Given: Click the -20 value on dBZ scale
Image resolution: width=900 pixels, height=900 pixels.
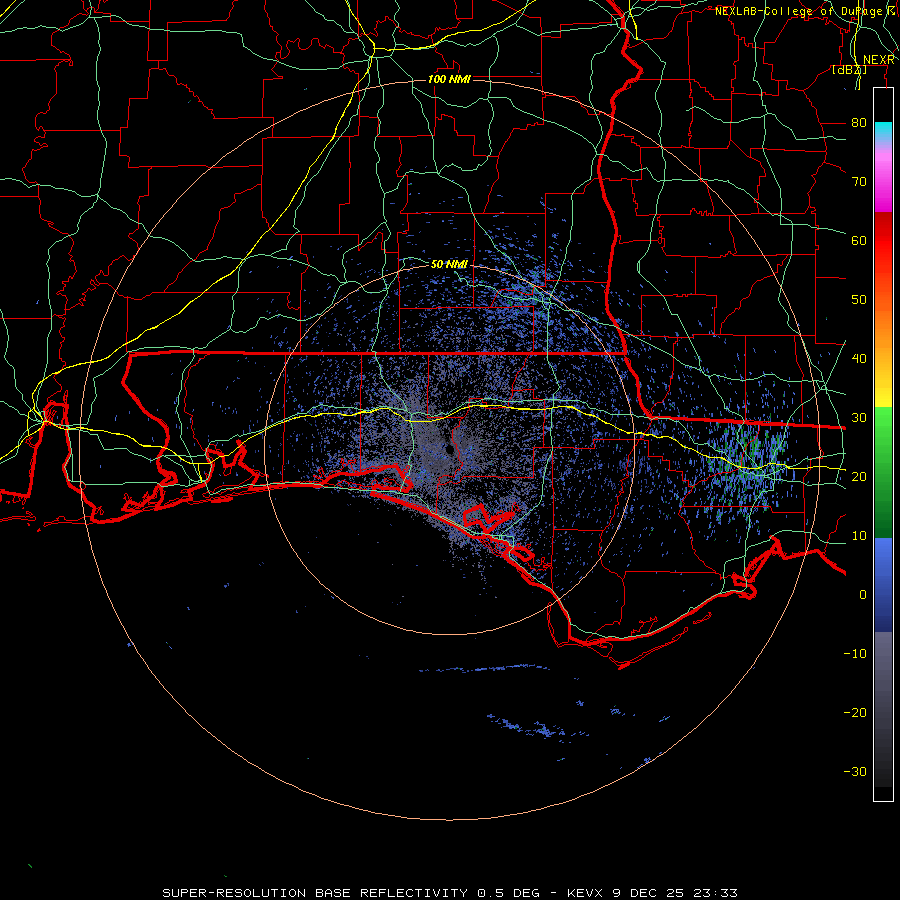Looking at the screenshot, I should point(855,712).
